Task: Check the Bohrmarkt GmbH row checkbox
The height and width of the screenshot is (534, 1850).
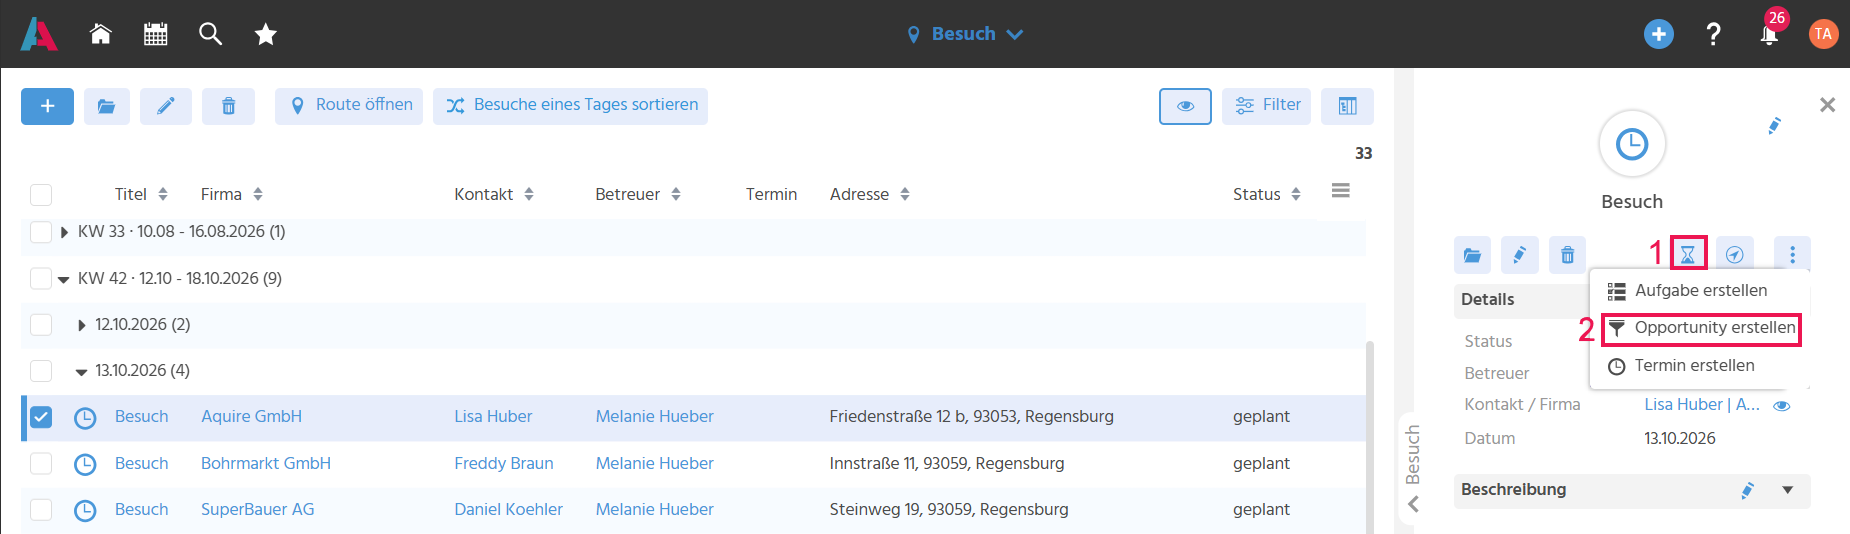Action: [41, 464]
